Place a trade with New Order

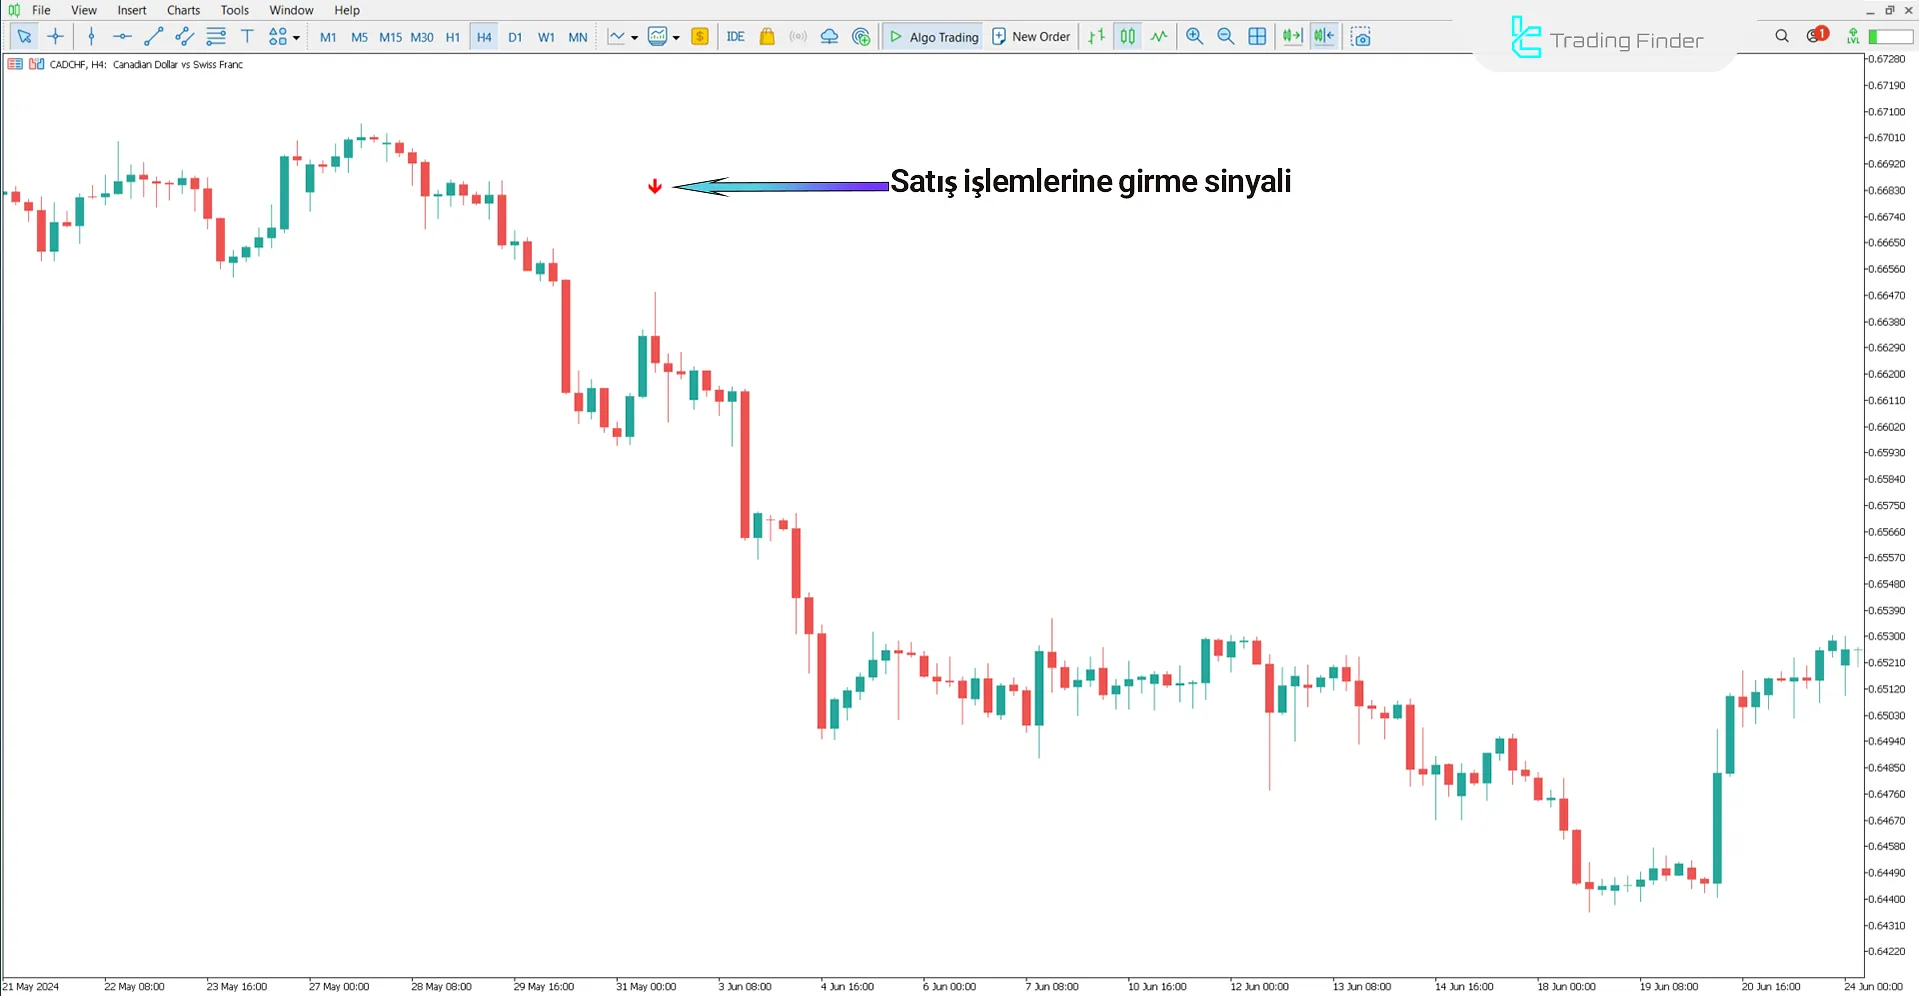pos(1031,36)
